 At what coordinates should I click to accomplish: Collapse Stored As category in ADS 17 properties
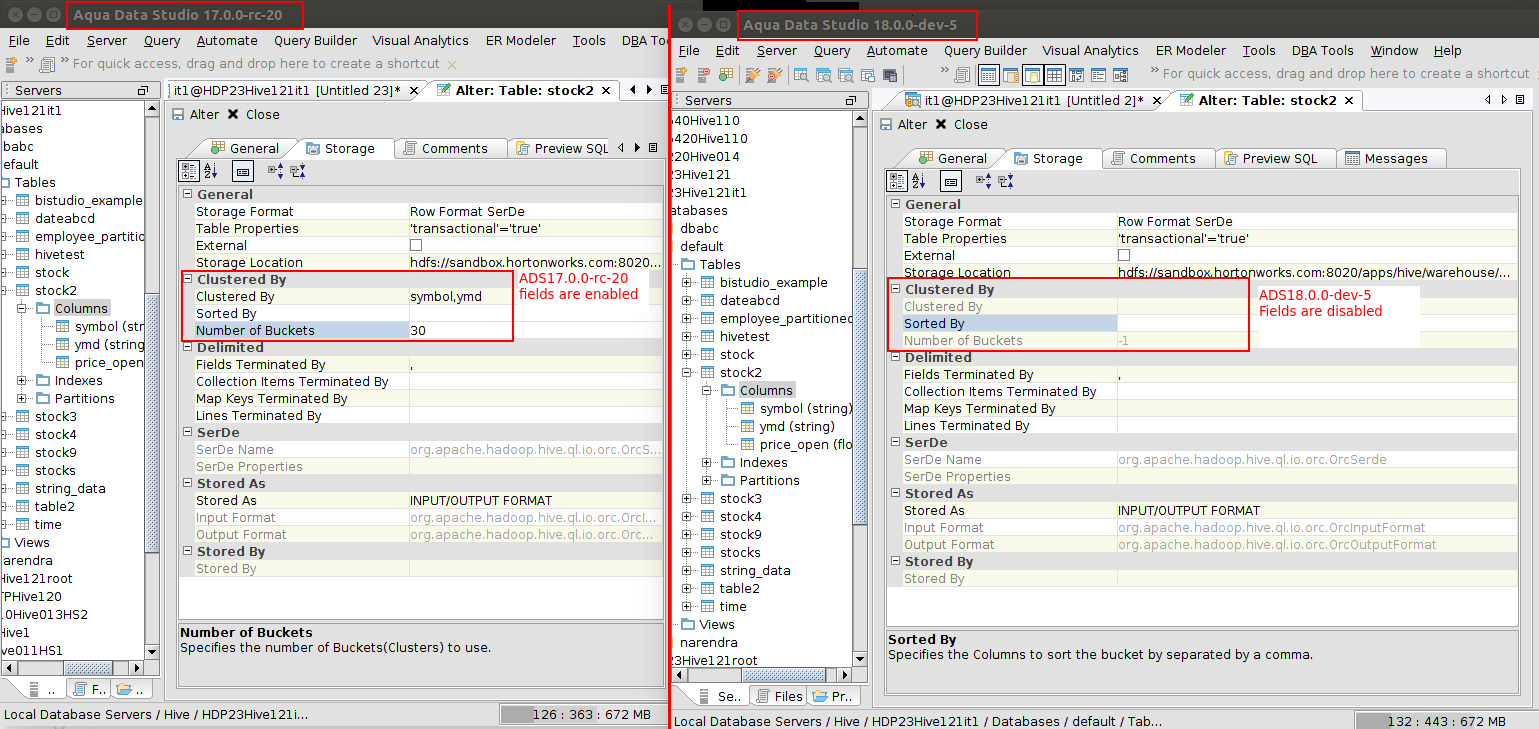point(188,483)
